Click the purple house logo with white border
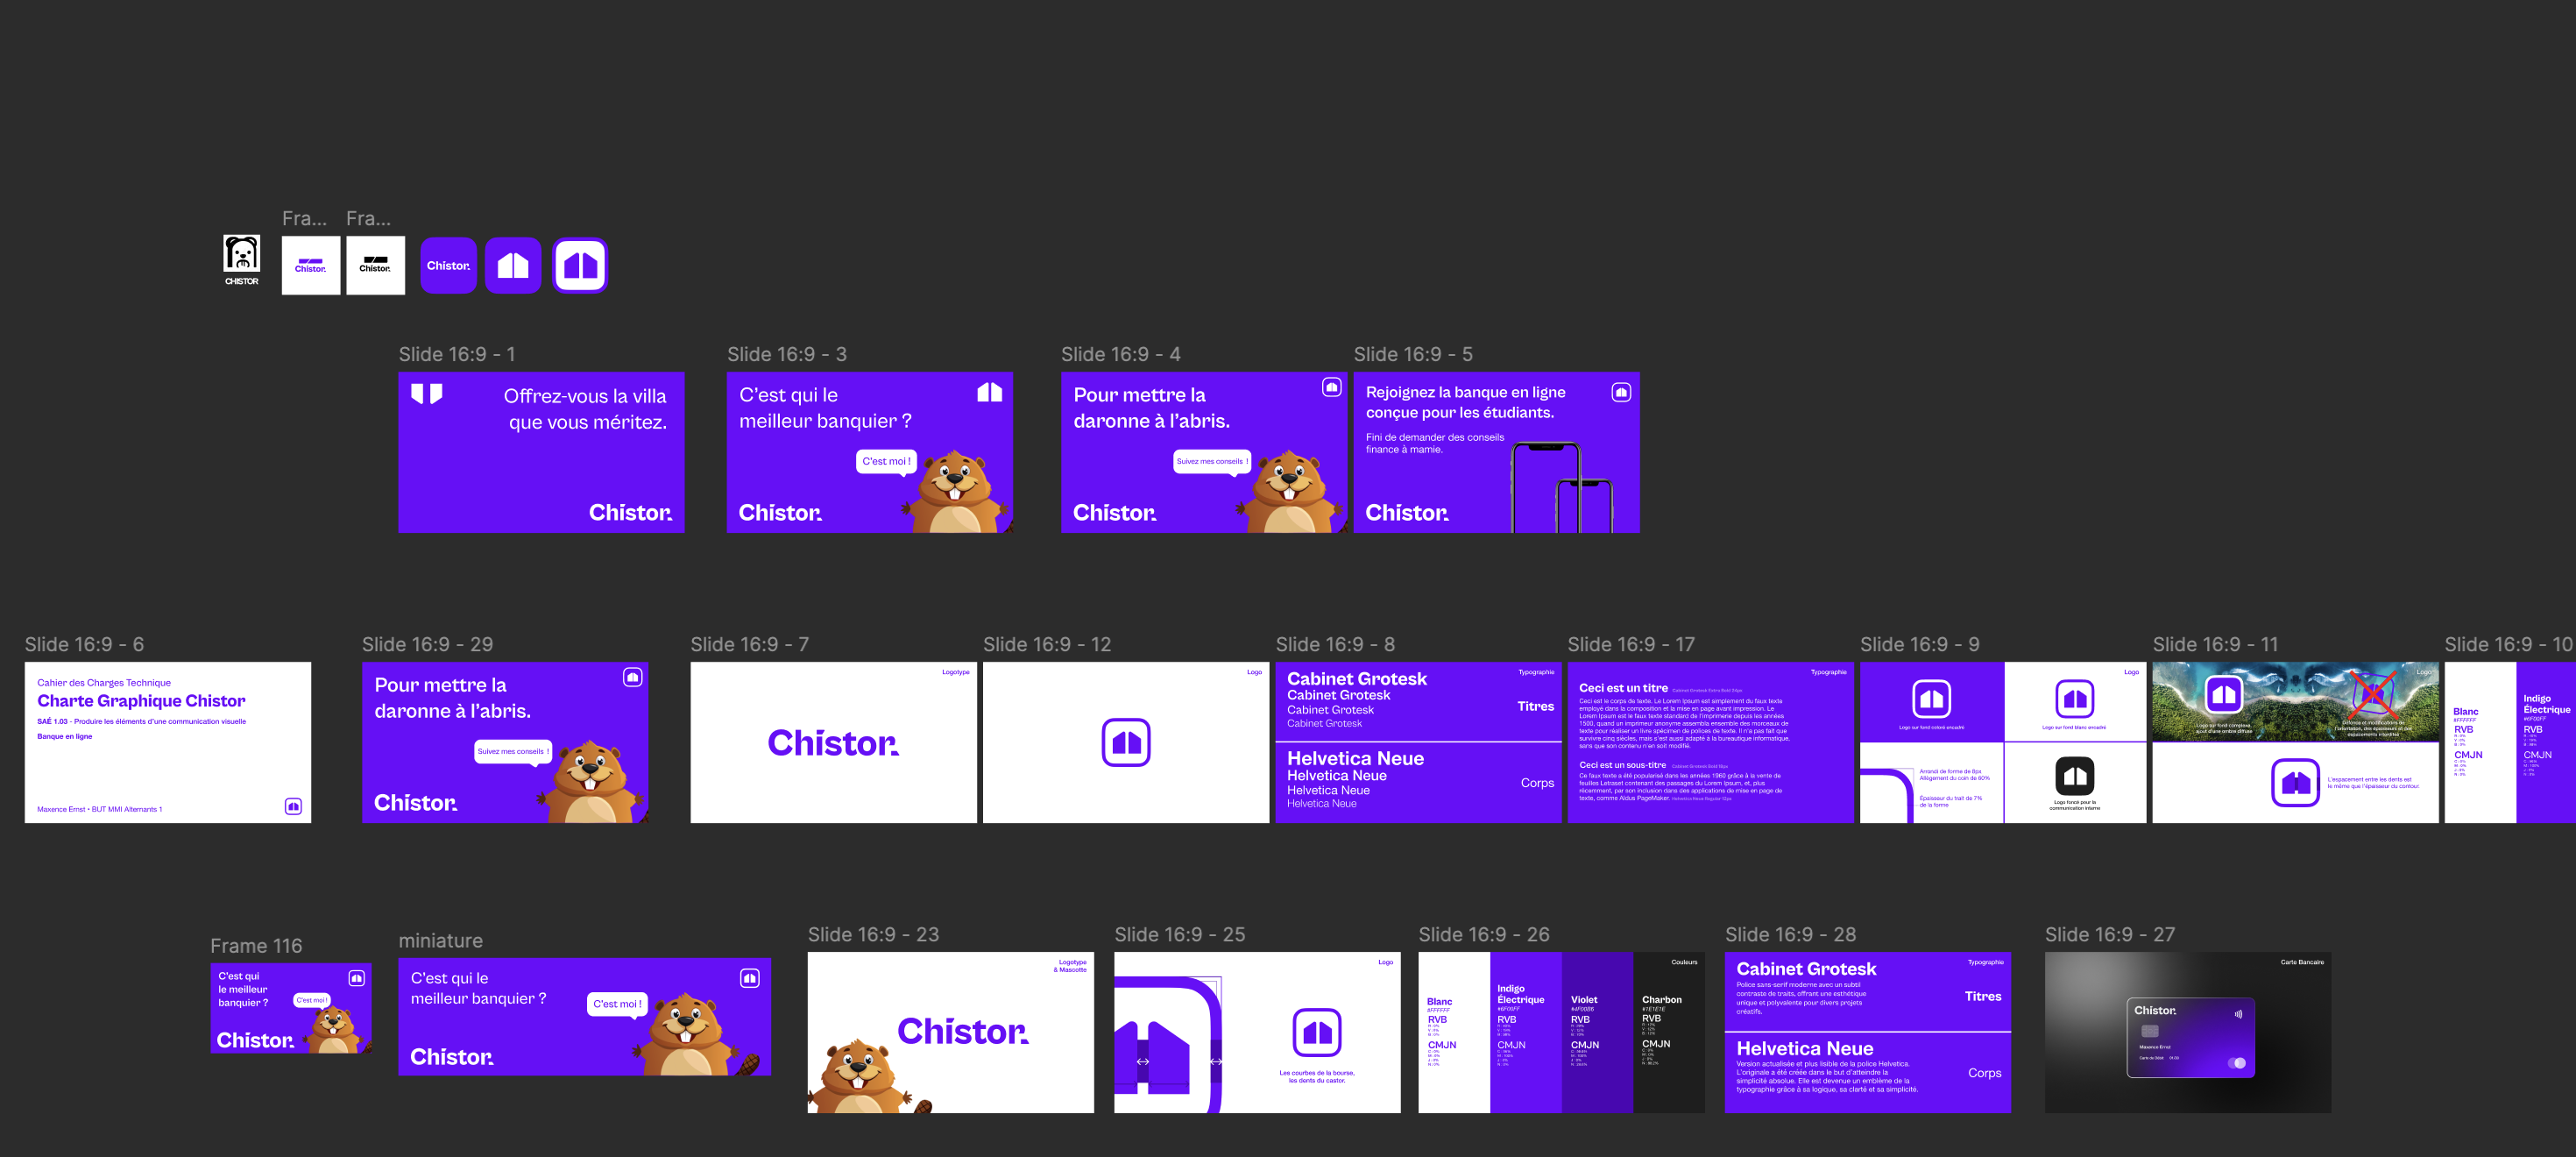 pos(580,265)
